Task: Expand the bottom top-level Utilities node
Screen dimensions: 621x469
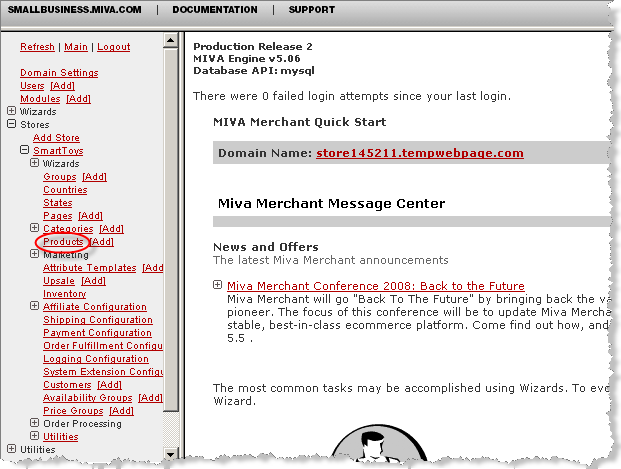Action: click(x=11, y=449)
